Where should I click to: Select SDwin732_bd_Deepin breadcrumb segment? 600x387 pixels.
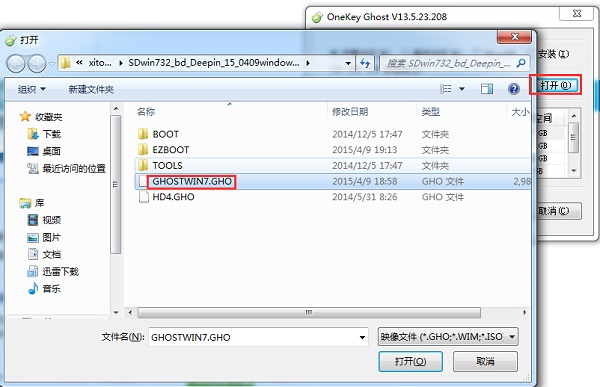coord(214,63)
